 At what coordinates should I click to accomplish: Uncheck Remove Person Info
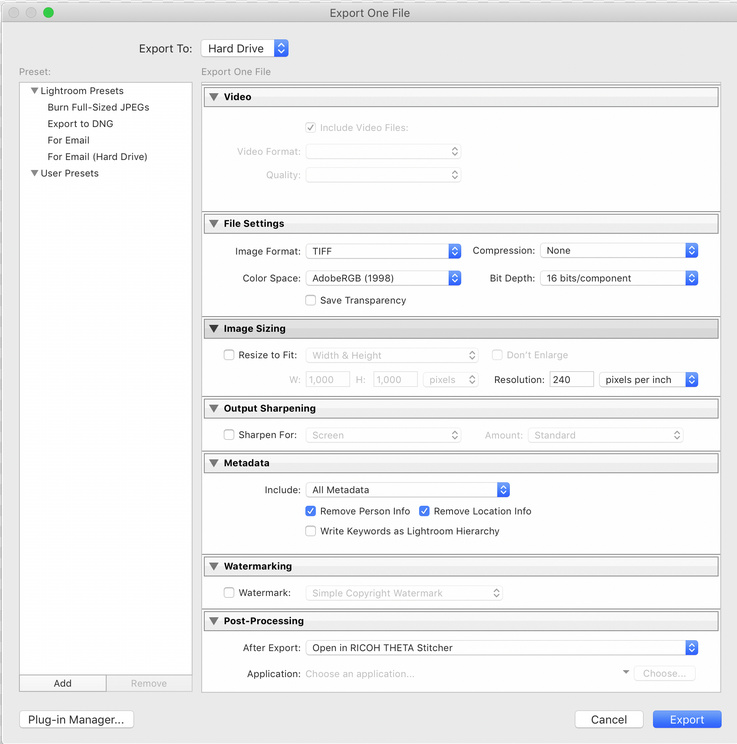(x=310, y=511)
